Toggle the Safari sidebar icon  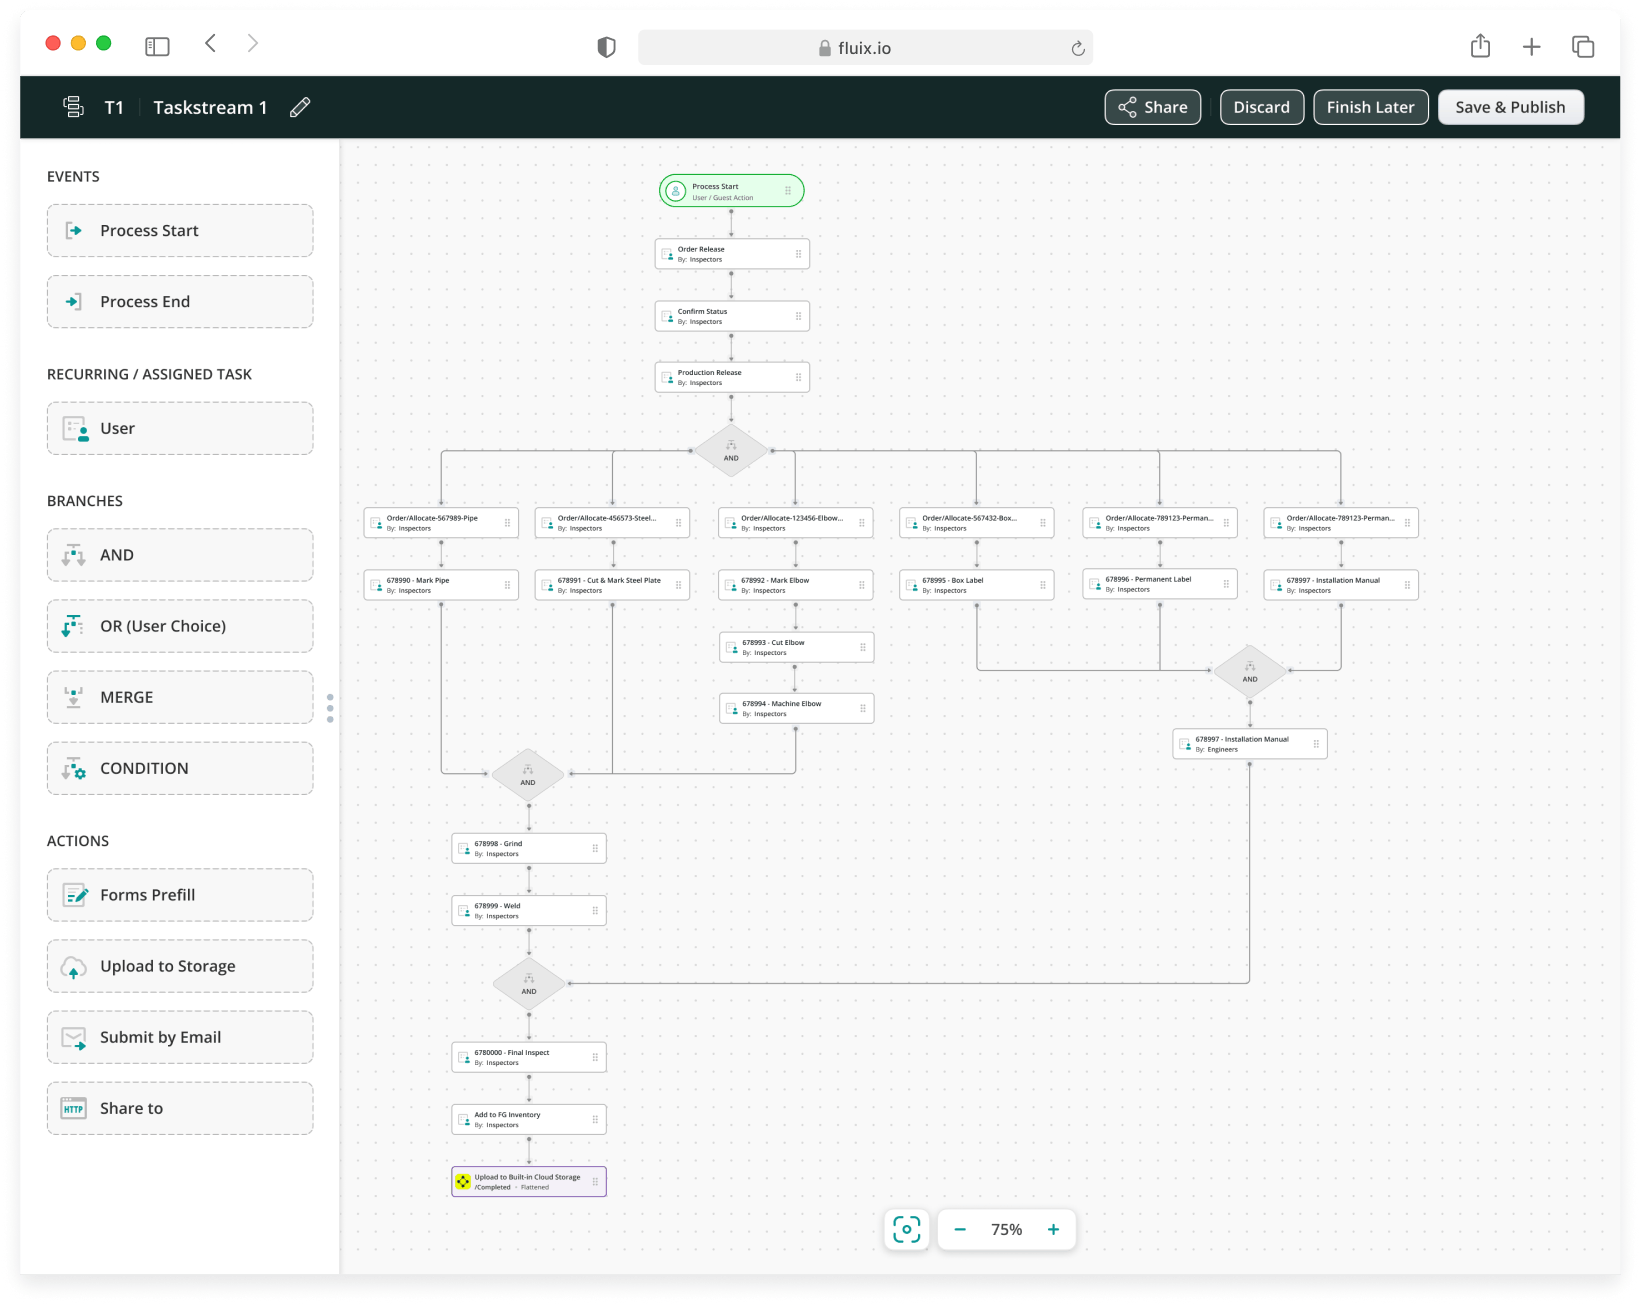point(157,46)
